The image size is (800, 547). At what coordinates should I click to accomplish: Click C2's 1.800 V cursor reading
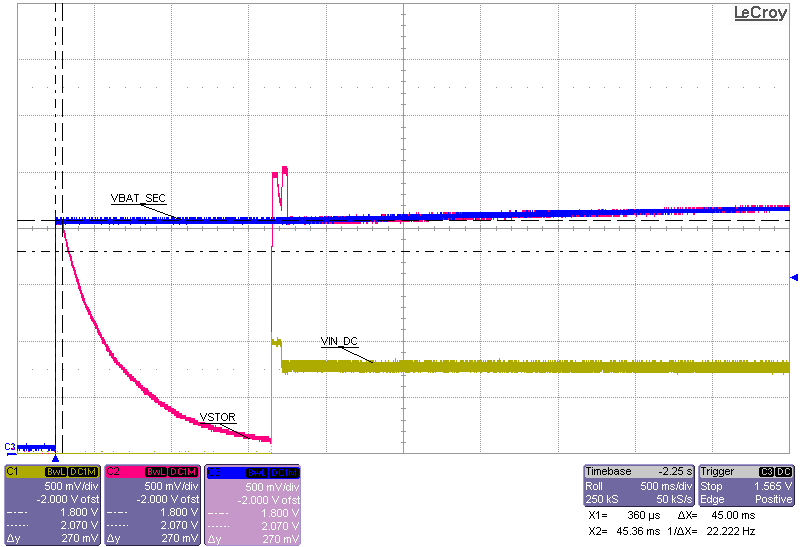tap(179, 512)
